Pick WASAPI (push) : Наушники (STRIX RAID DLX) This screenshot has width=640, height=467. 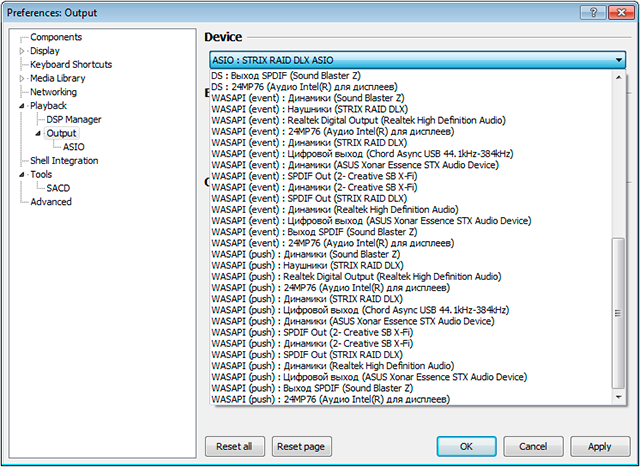click(x=411, y=265)
